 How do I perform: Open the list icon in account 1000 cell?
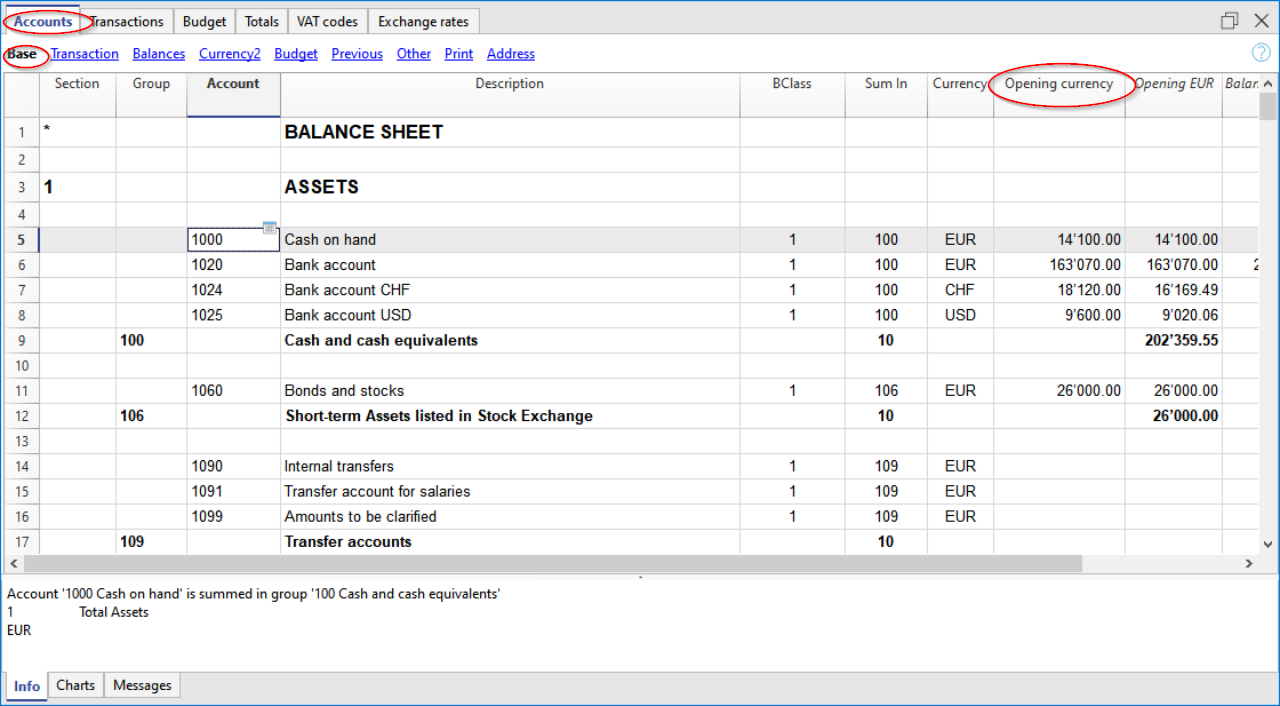(x=270, y=229)
